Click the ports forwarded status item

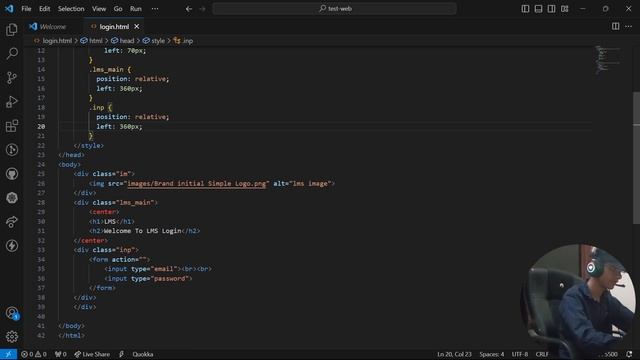point(60,354)
